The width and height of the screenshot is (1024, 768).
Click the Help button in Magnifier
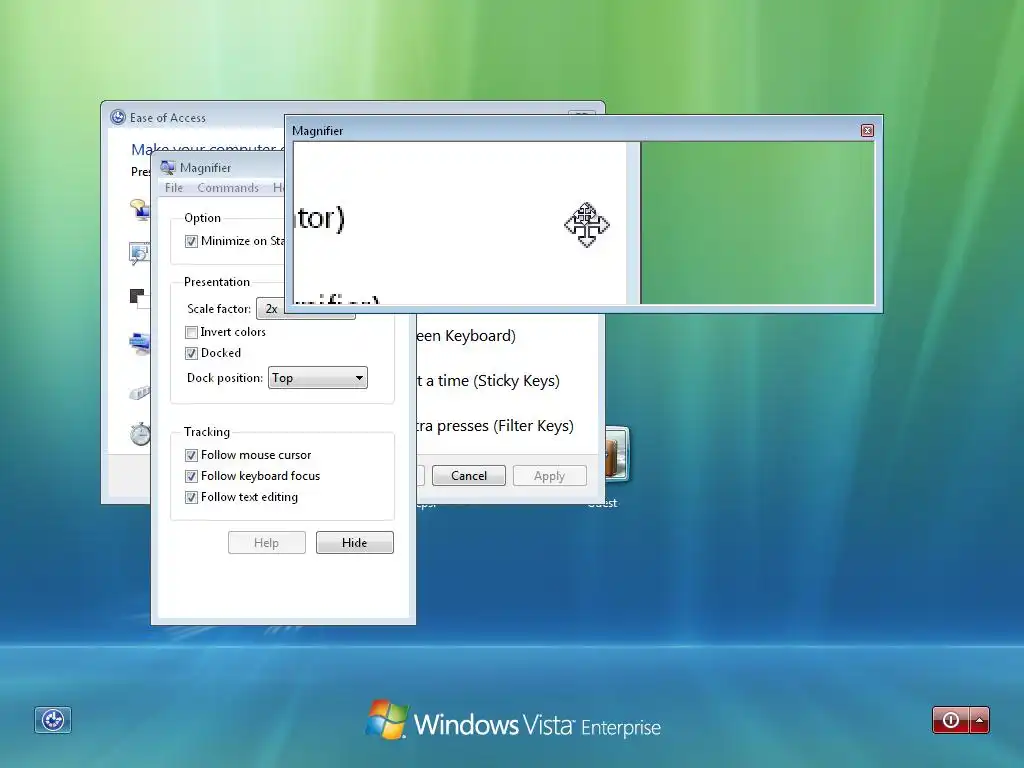click(x=266, y=543)
